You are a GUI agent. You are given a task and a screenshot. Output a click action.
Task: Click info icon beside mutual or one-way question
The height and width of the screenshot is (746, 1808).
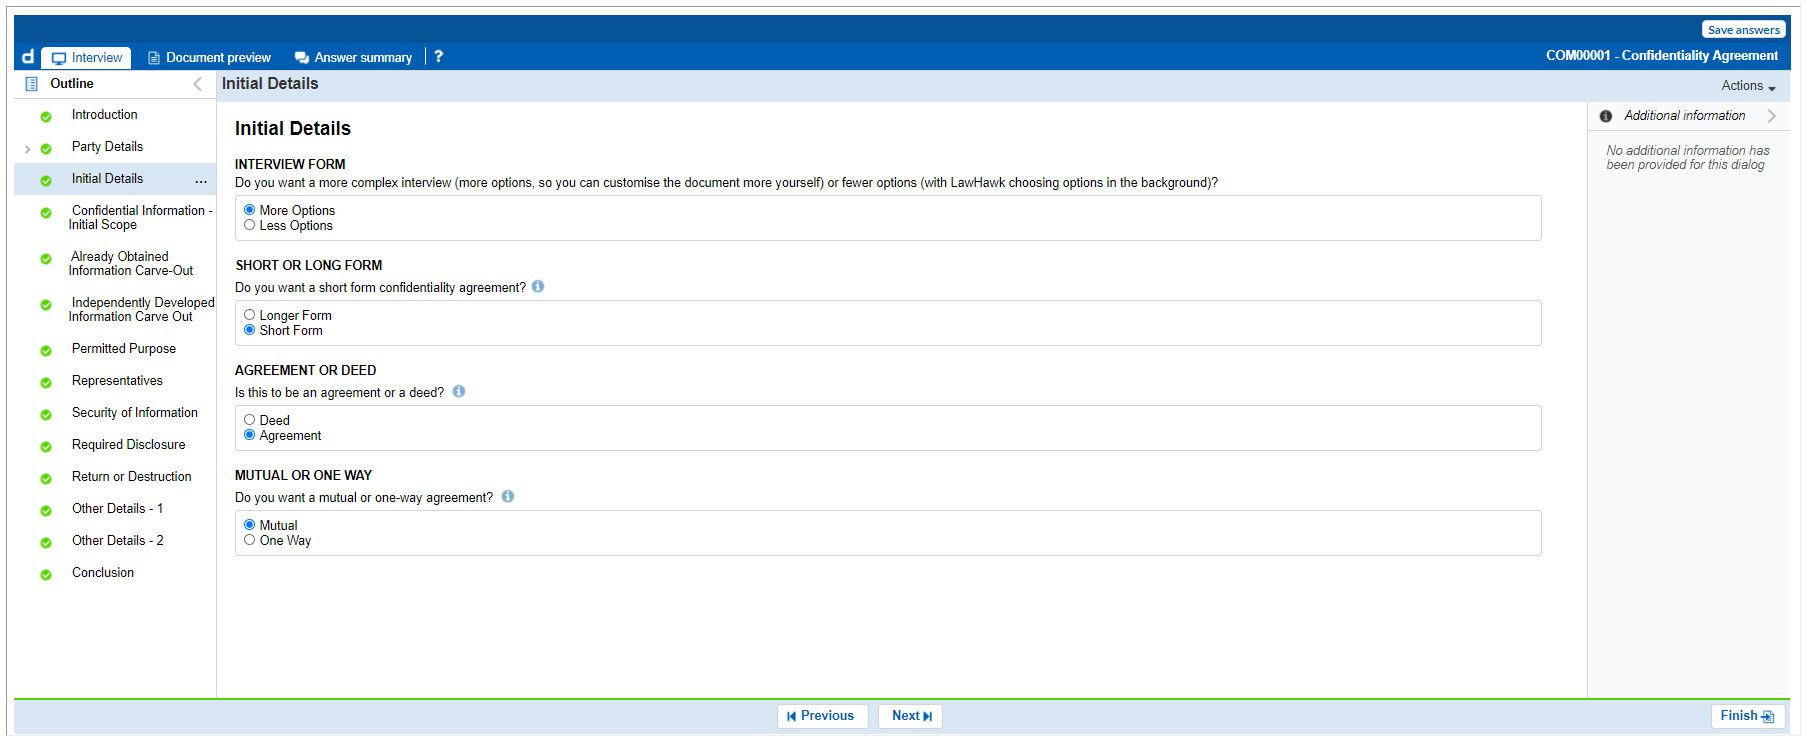(x=508, y=497)
